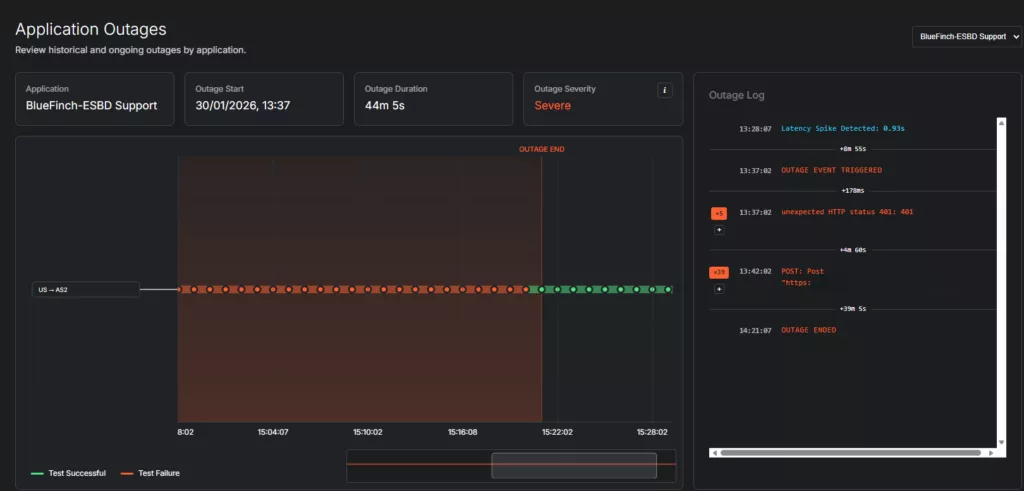Click the OUTAGE END marker label
This screenshot has width=1024, height=491.
click(x=541, y=150)
